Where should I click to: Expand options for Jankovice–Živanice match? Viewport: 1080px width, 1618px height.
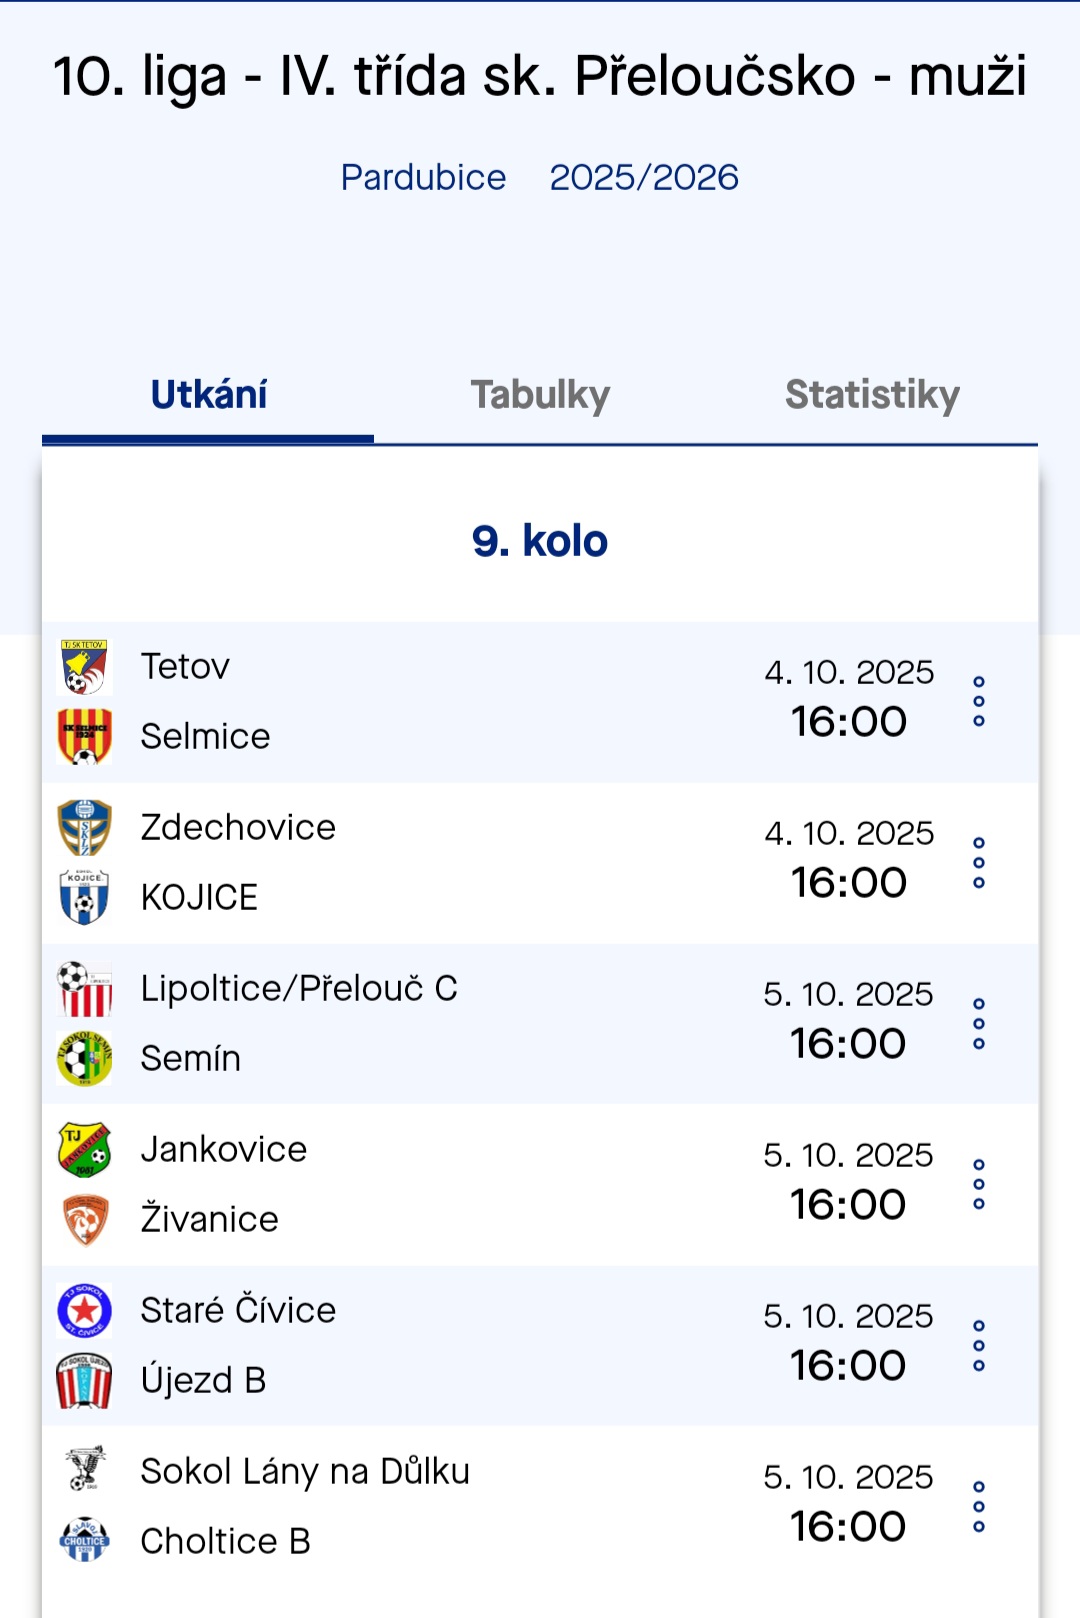[979, 1185]
